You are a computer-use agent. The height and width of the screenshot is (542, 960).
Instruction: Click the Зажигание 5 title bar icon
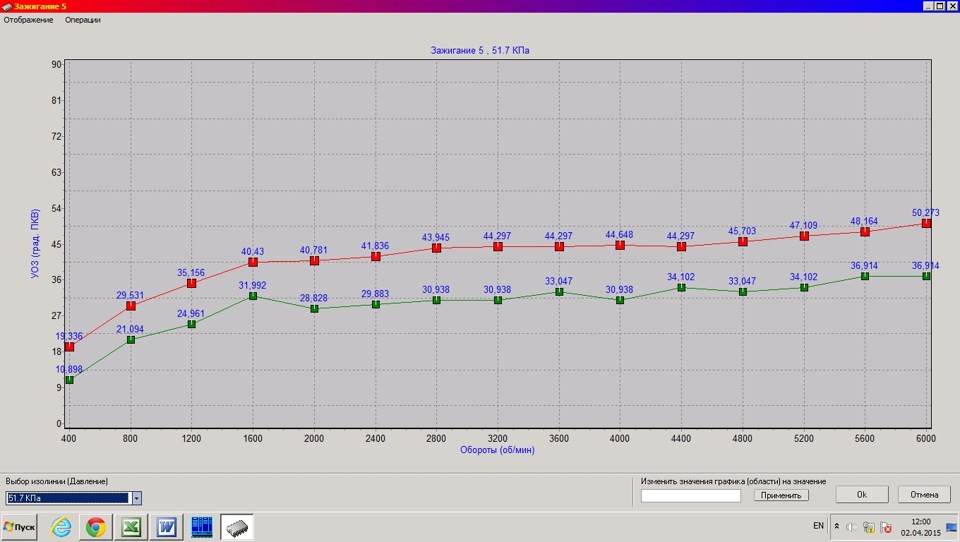(7, 6)
